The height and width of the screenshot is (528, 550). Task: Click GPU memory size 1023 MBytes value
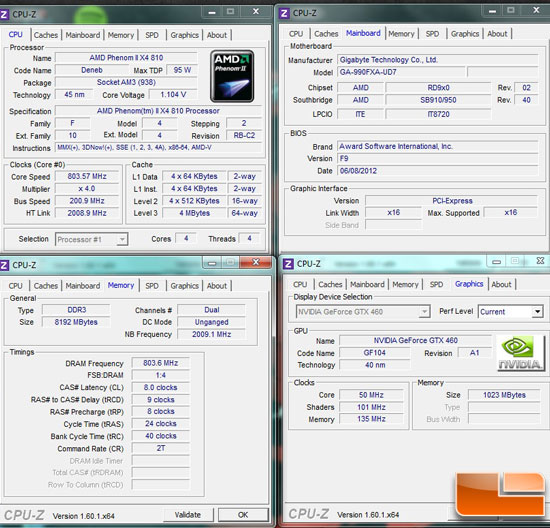point(504,395)
